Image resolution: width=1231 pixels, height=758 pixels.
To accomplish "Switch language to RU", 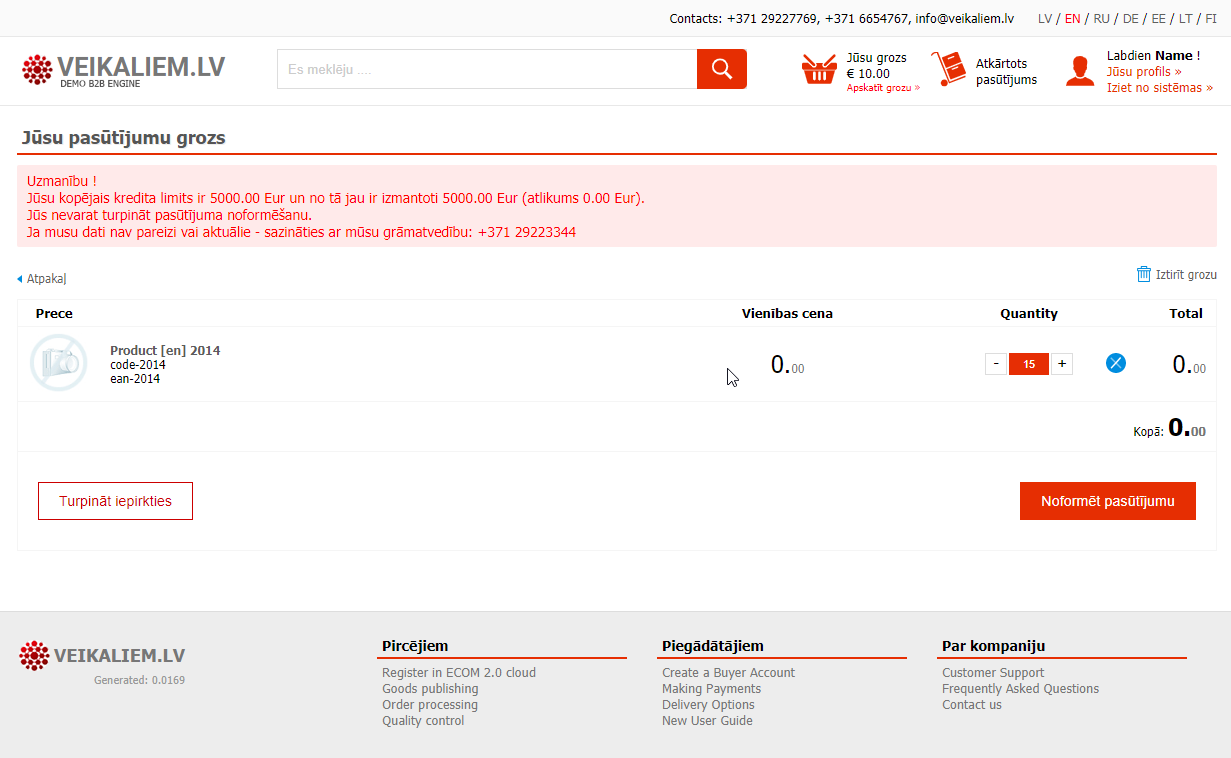I will [1101, 18].
